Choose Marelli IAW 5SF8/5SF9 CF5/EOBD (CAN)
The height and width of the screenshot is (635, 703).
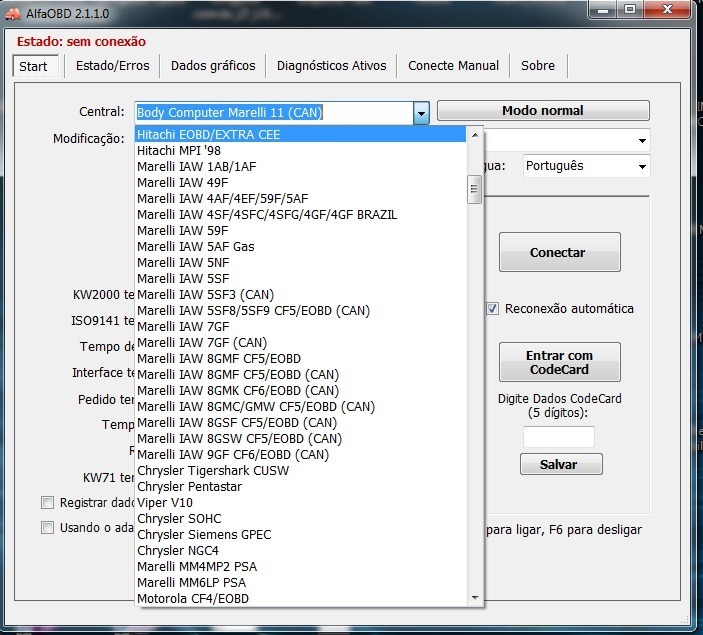point(300,311)
